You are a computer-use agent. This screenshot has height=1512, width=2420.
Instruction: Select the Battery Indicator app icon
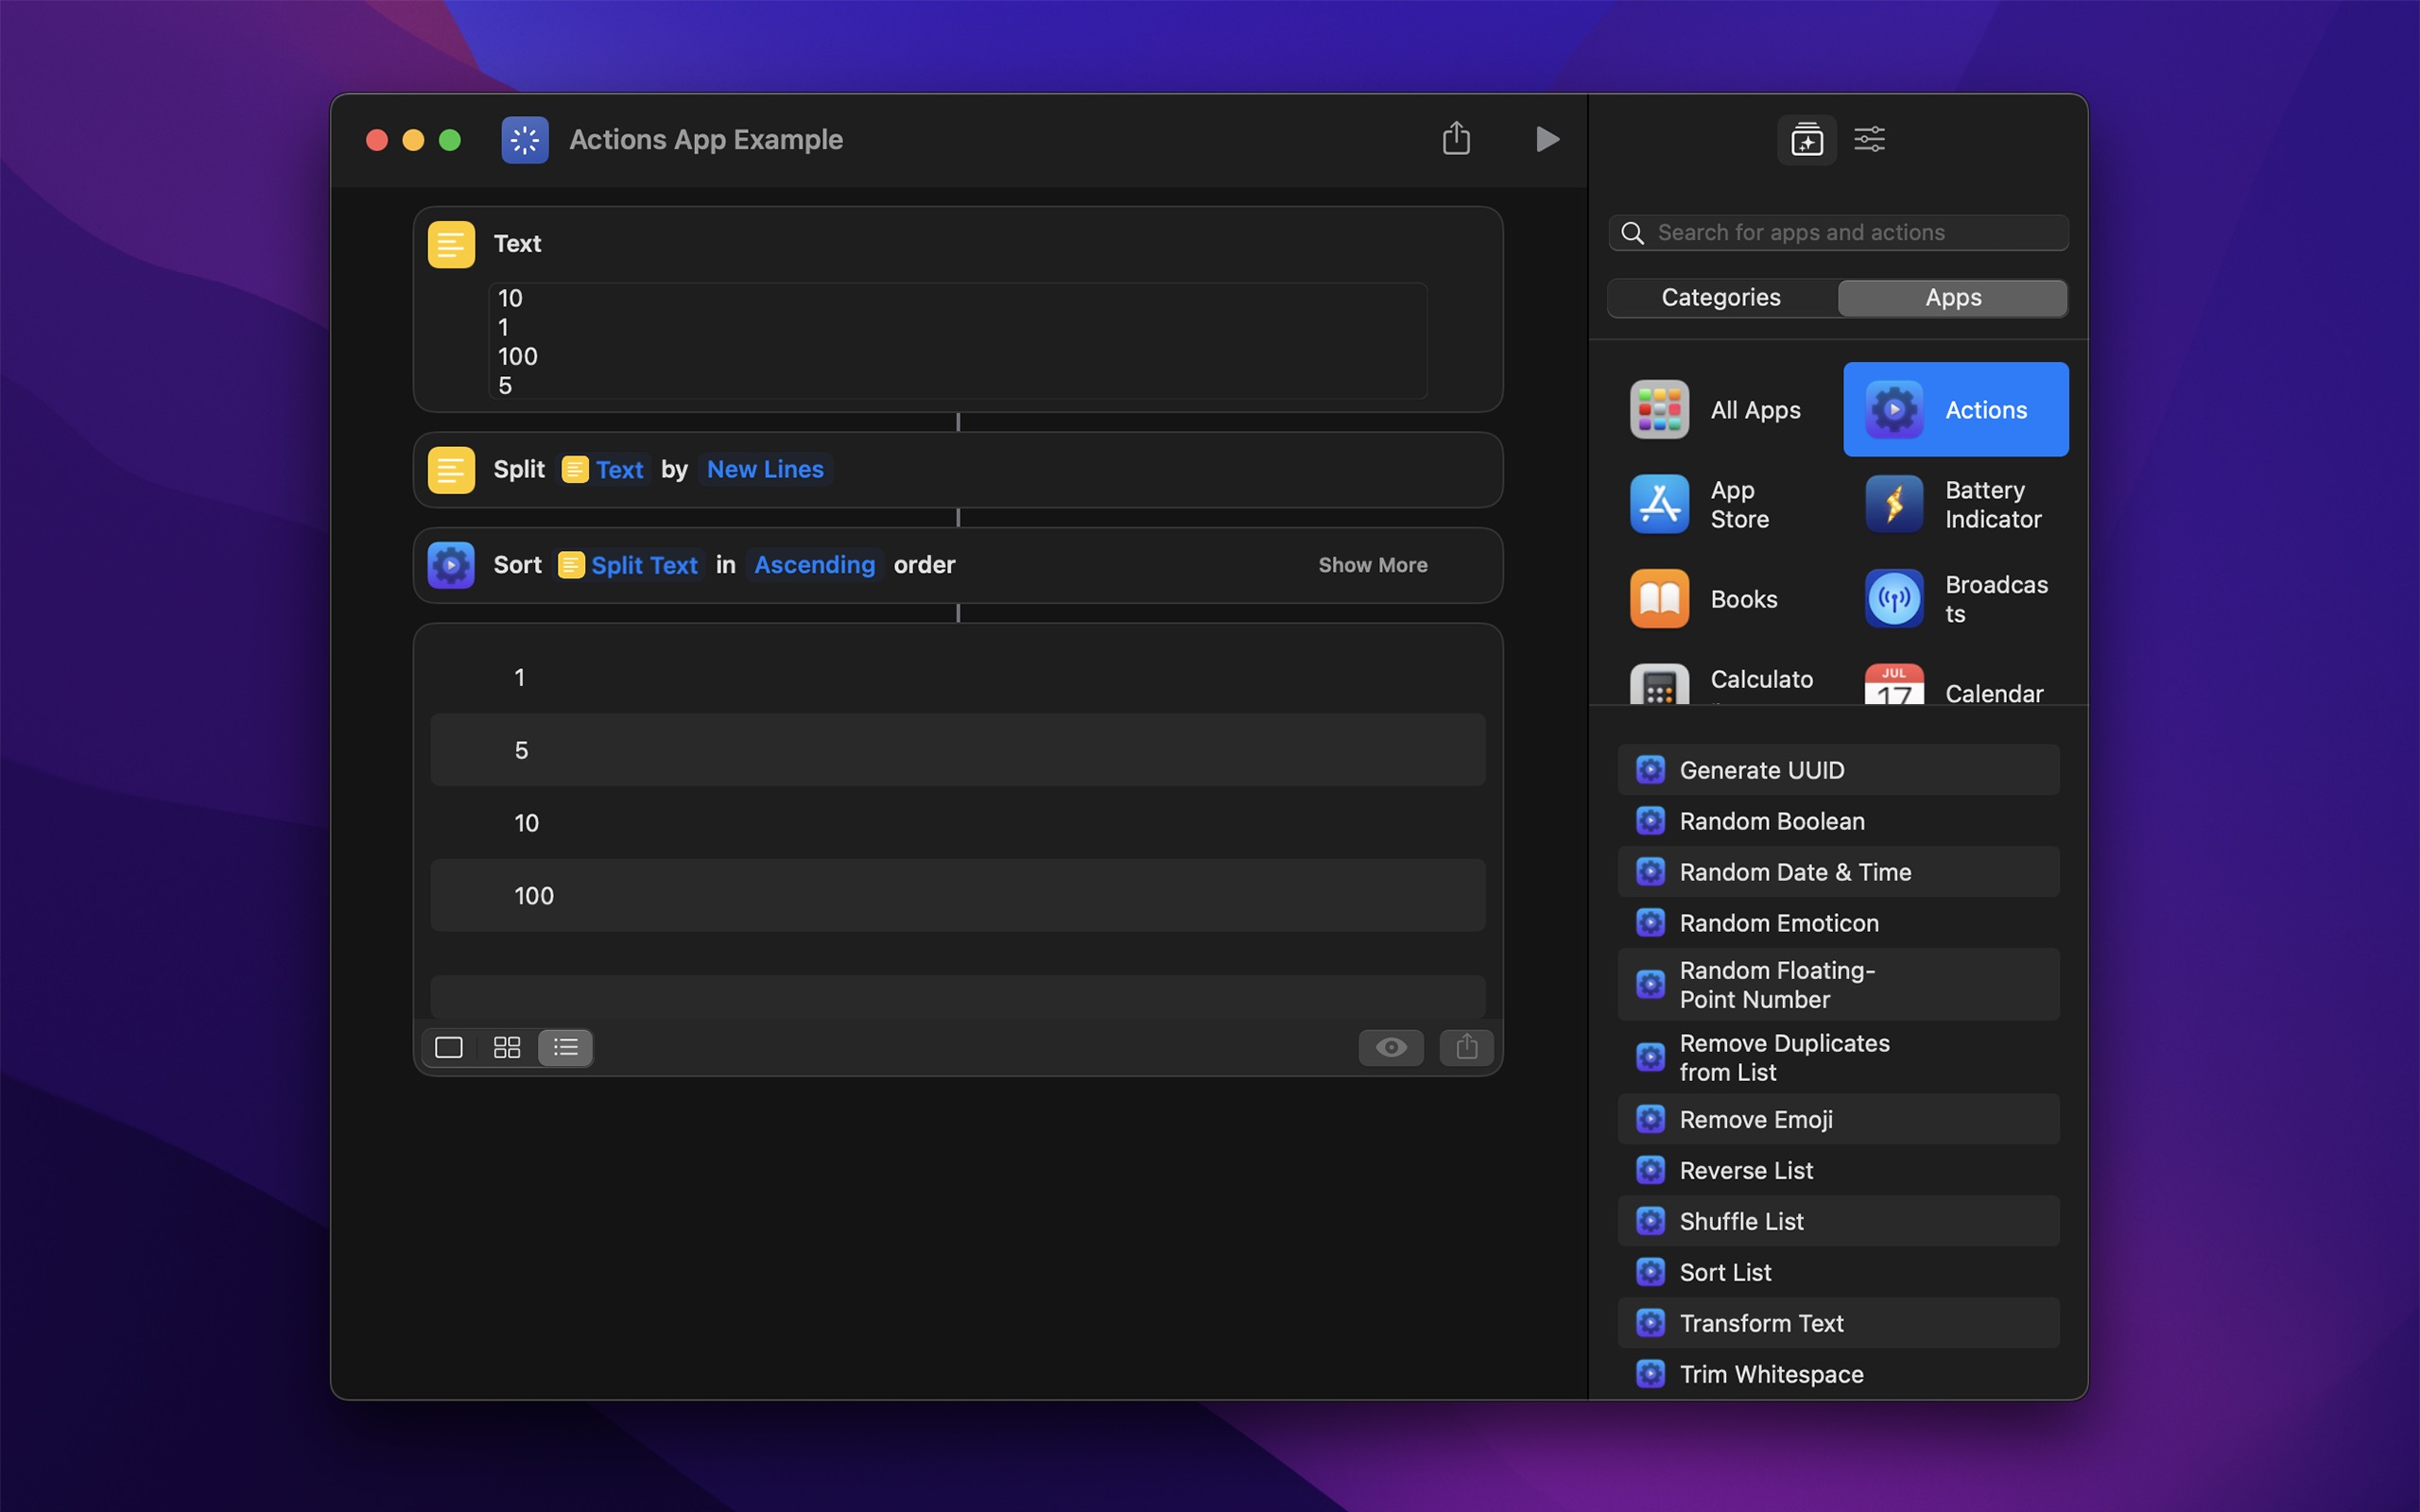pos(1893,503)
